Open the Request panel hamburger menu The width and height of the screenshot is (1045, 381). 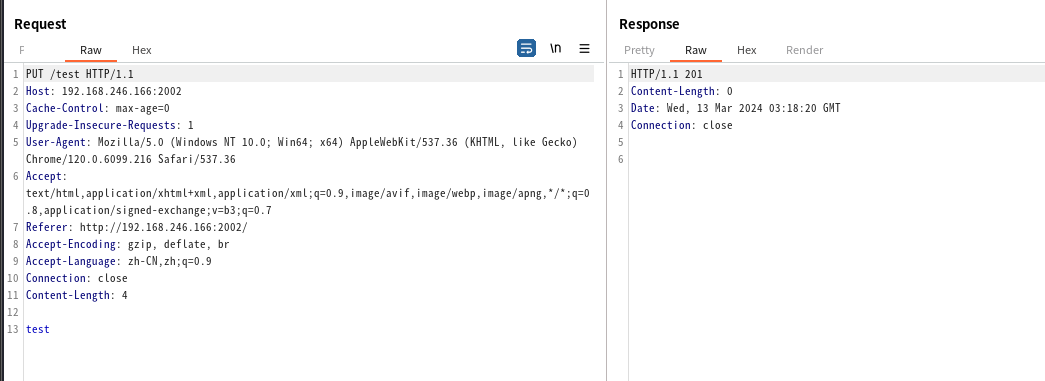click(x=584, y=49)
